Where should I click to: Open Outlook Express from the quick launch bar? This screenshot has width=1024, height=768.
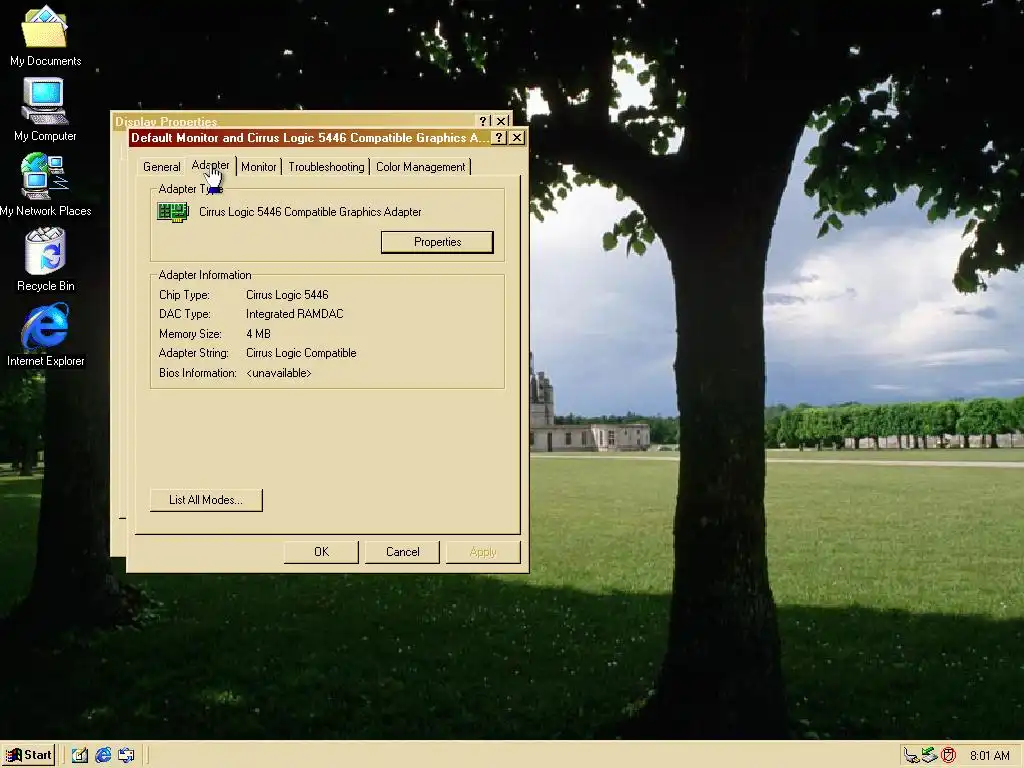[127, 755]
